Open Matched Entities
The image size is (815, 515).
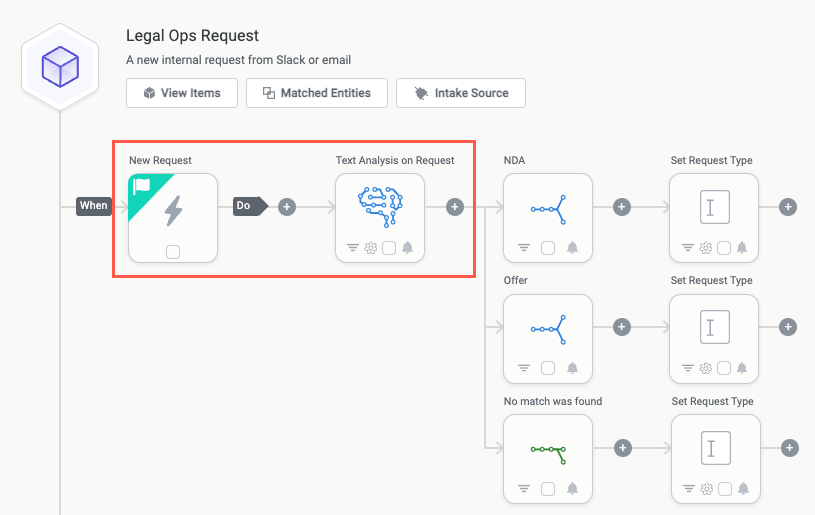point(316,93)
